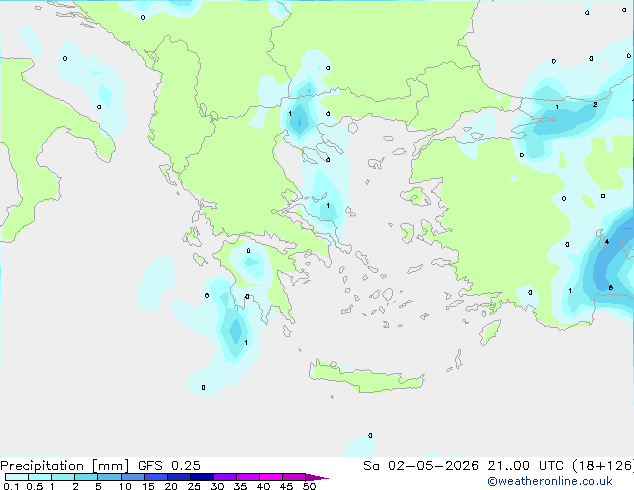Click the '20' legend scale label
The width and height of the screenshot is (634, 490).
pos(171,486)
